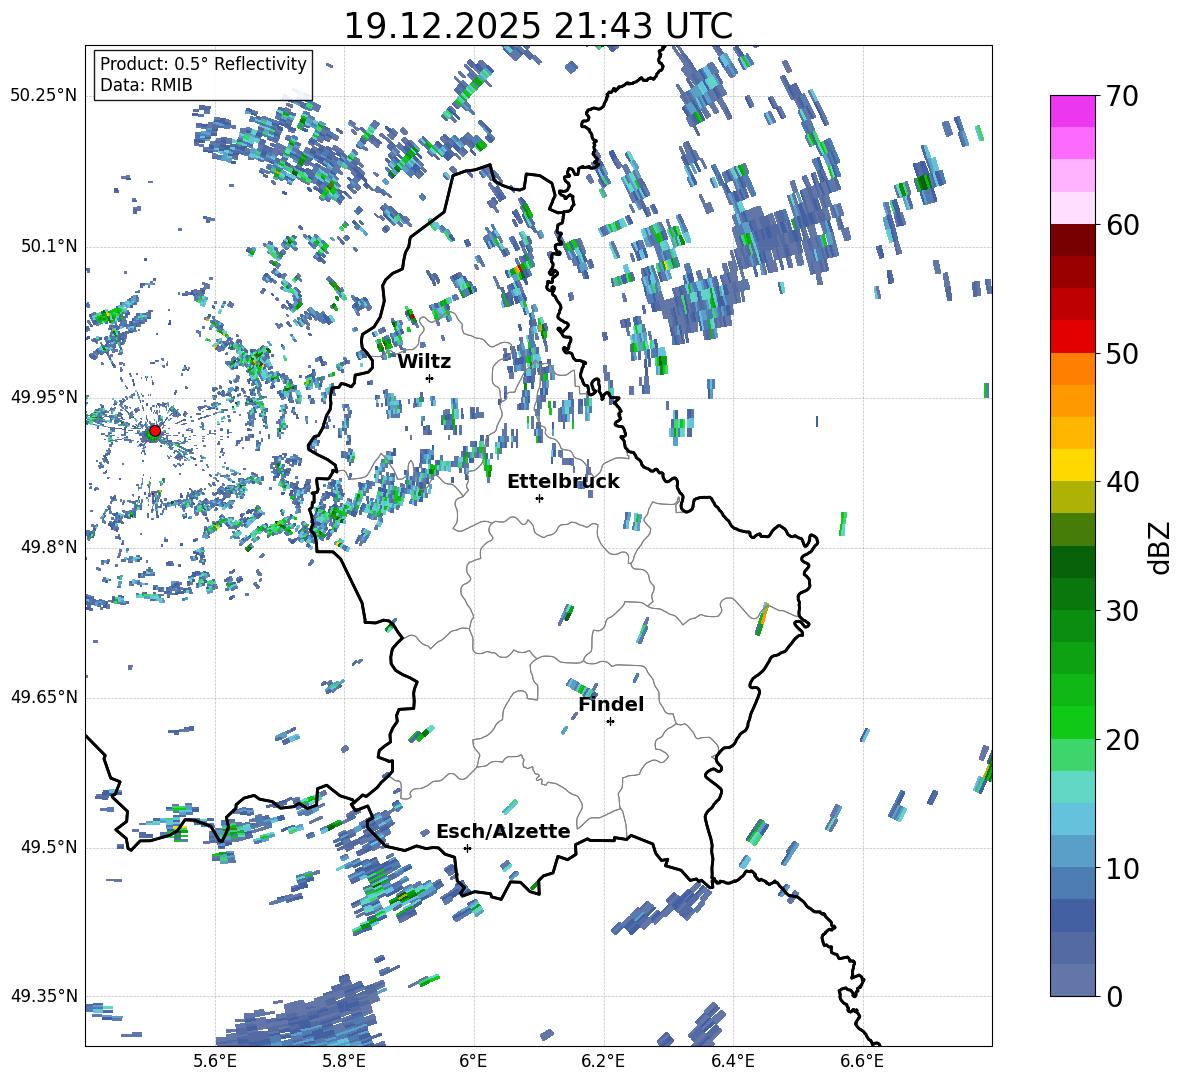Click the colorbar tick label 0
Screen dimensions: 1184x1081
click(x=1114, y=996)
